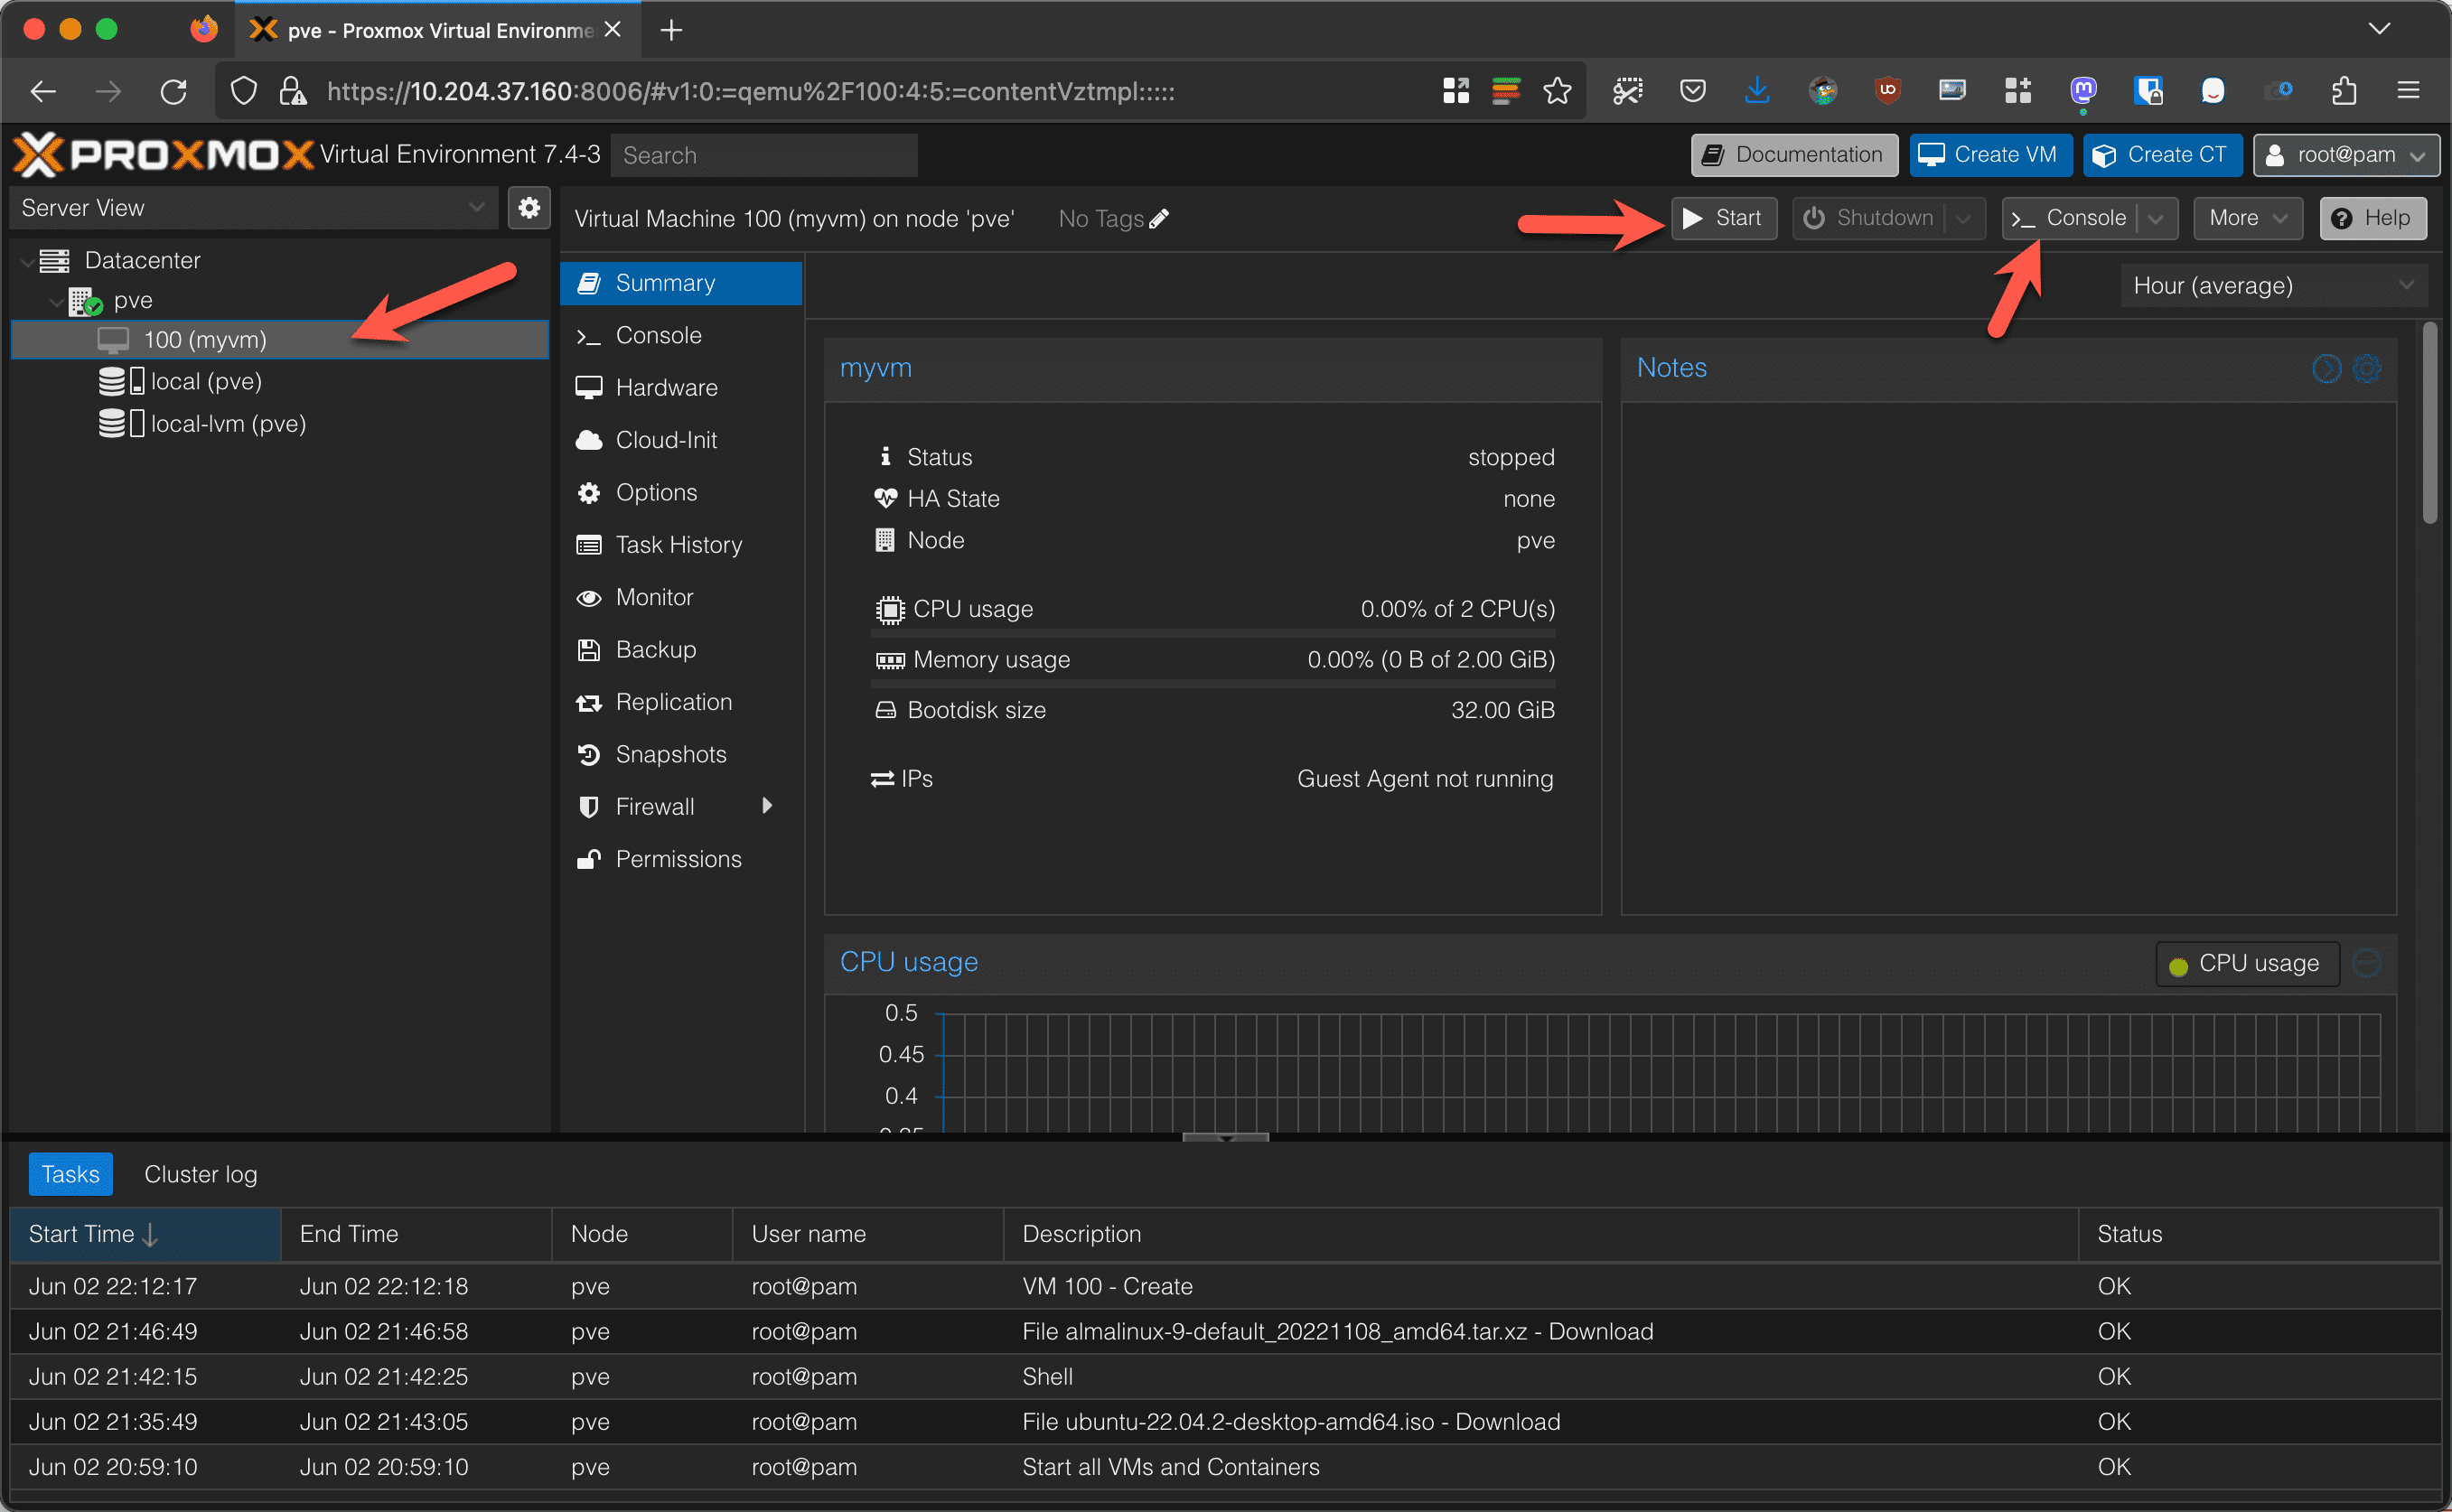Click the screenshot scissors extension icon

1627,91
